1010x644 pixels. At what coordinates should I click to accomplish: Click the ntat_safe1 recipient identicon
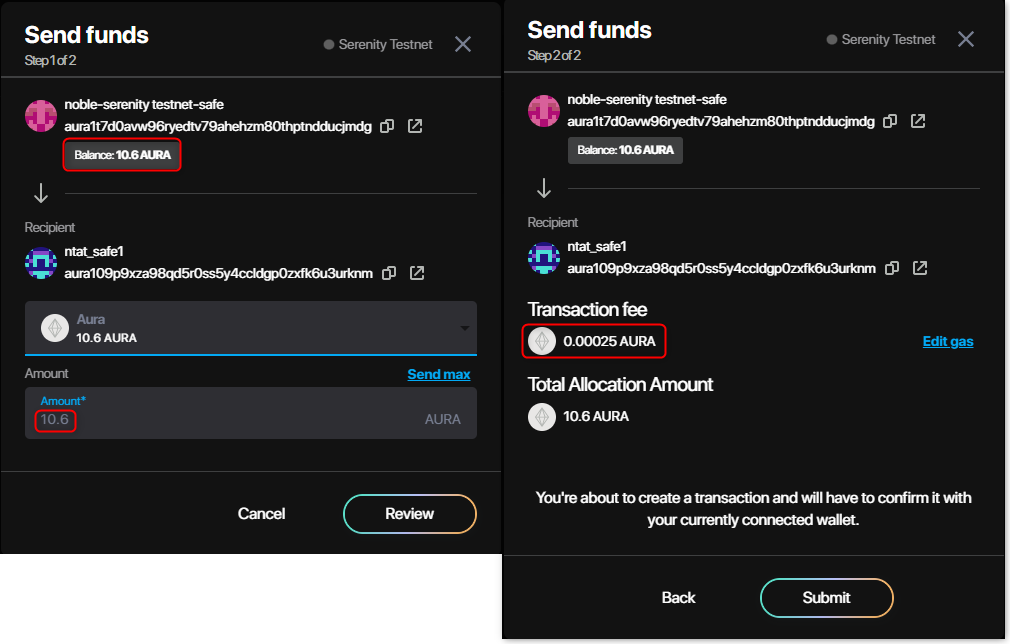pyautogui.click(x=40, y=263)
